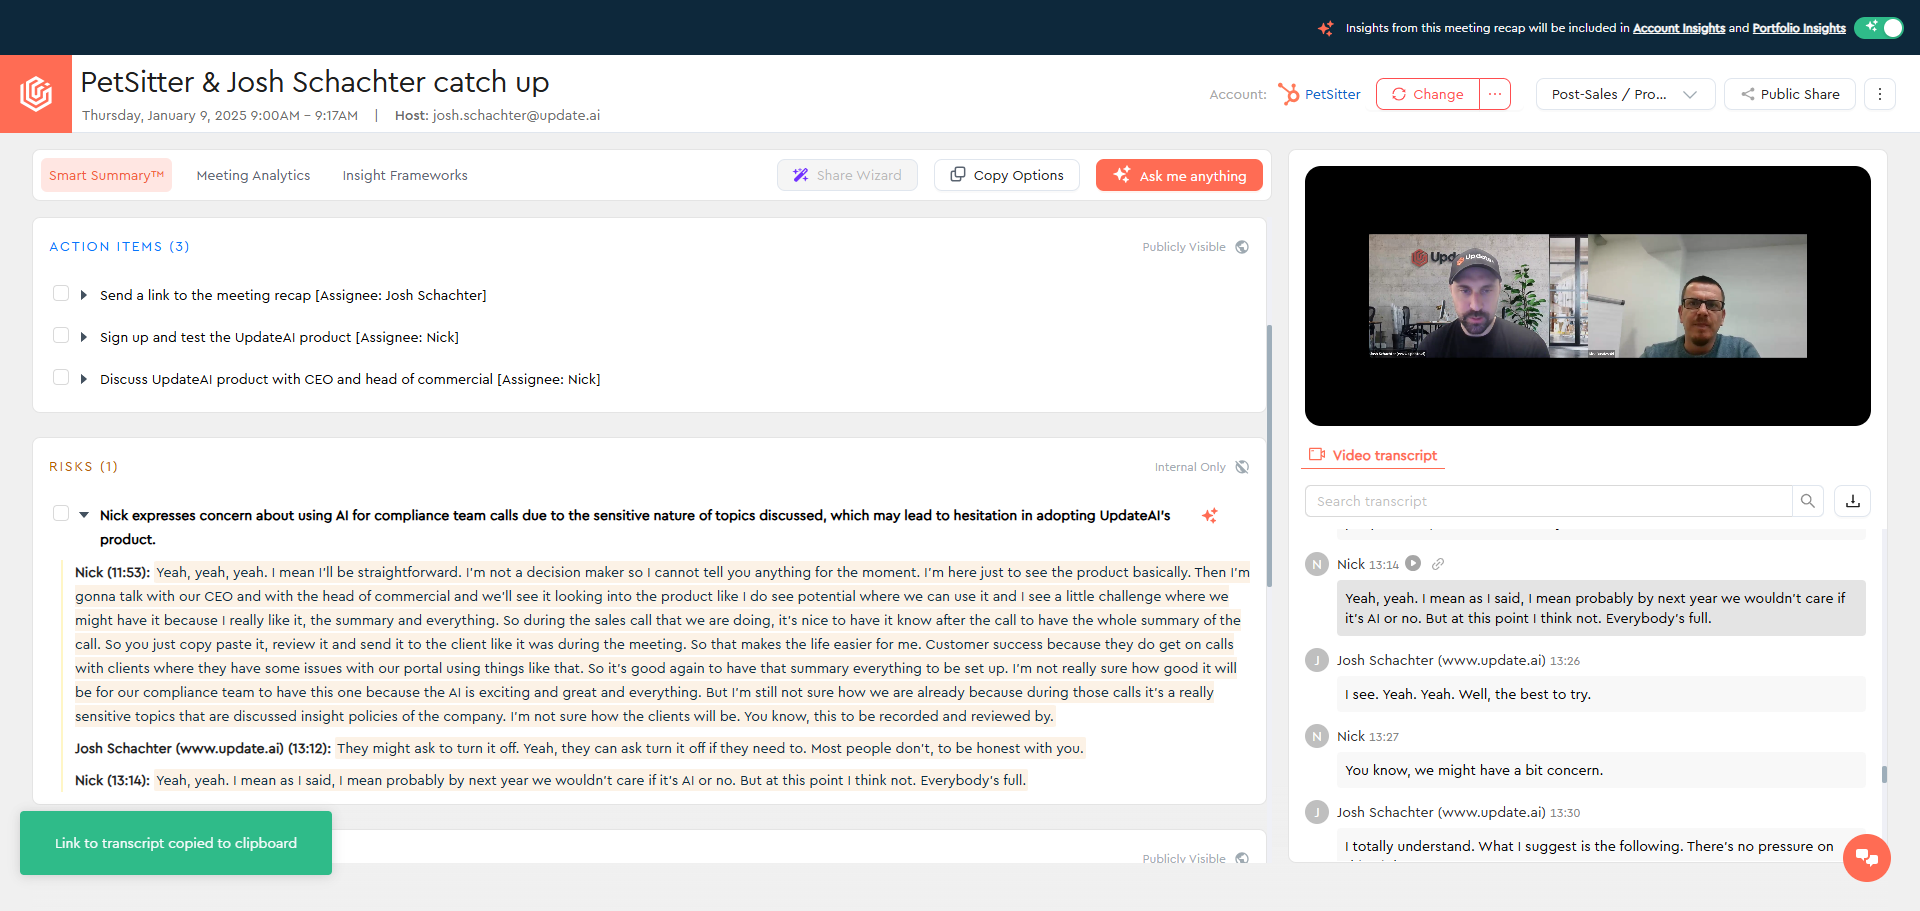Click transcript line 'I see. Yeah. Yeah. Well, the best to try.'

click(x=1468, y=694)
